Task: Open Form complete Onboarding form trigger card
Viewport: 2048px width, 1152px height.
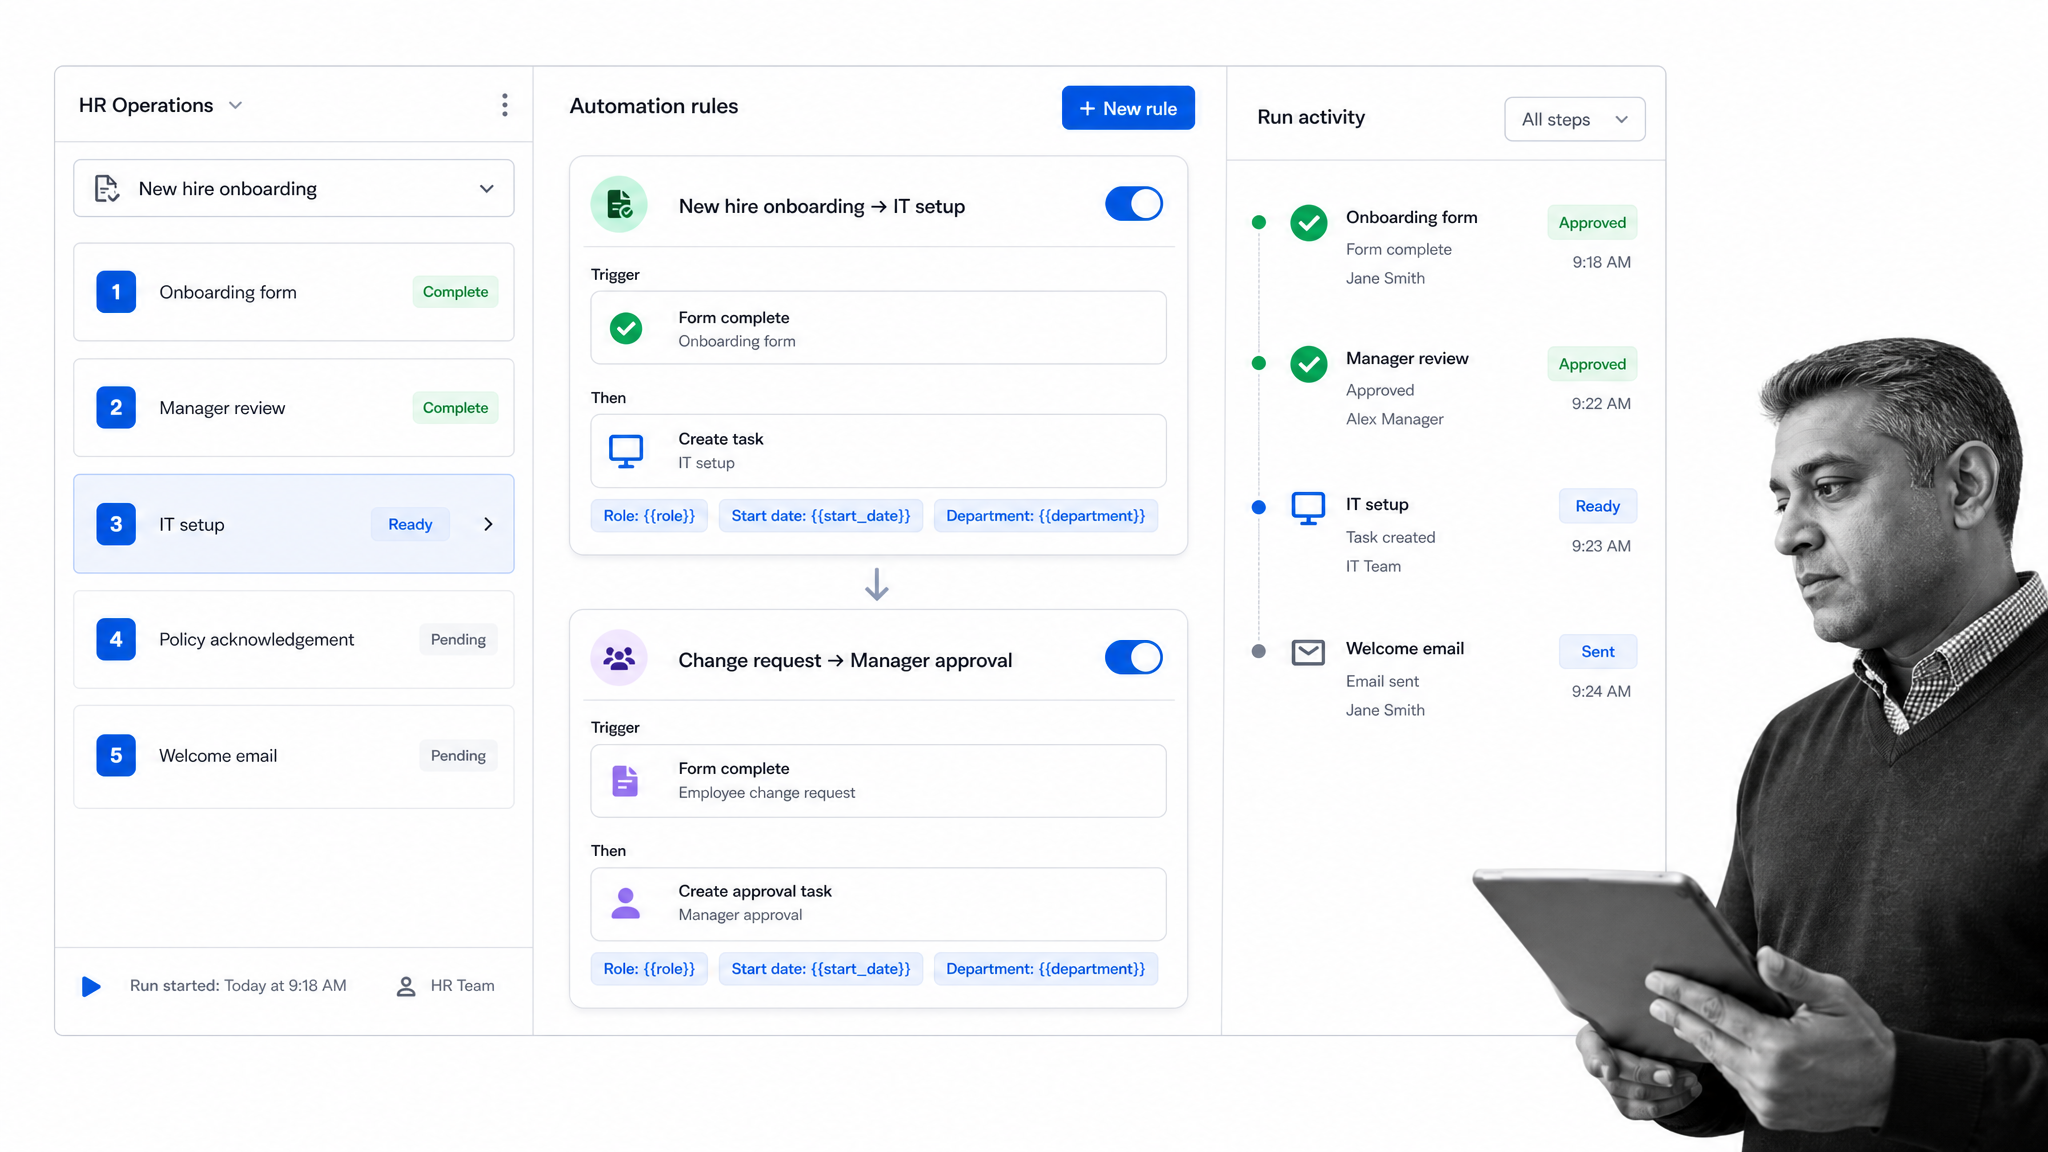Action: point(878,328)
